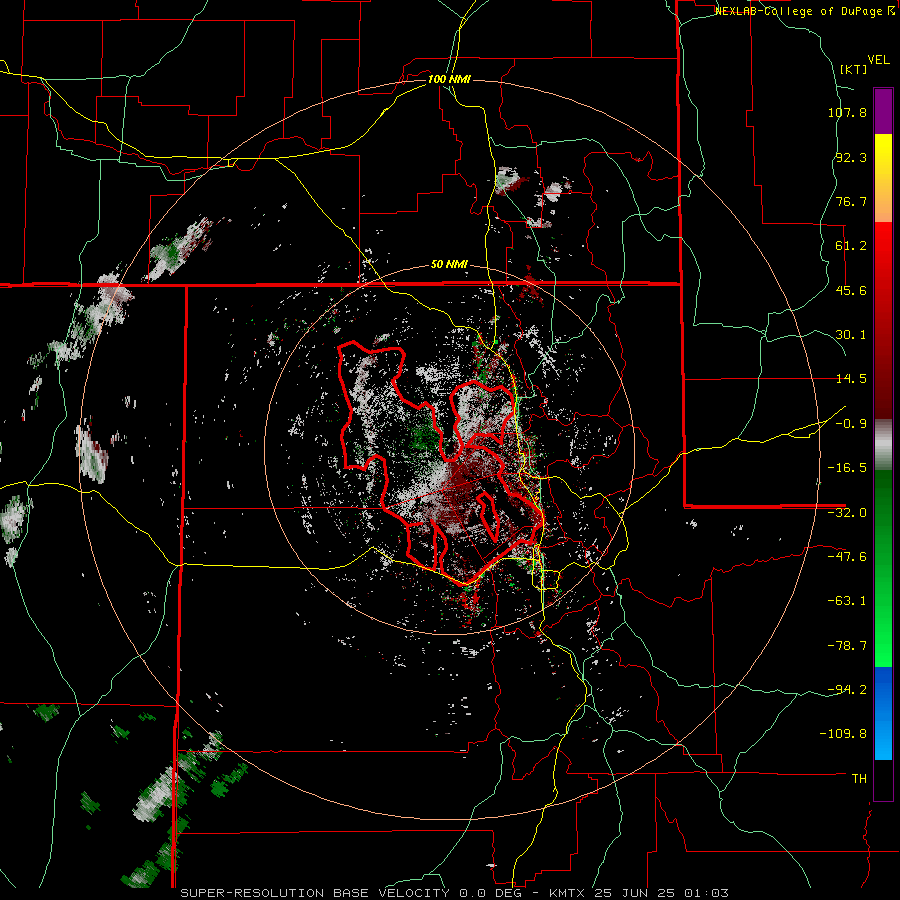Click the 45.6 velocity scale value
900x900 pixels.
click(851, 290)
